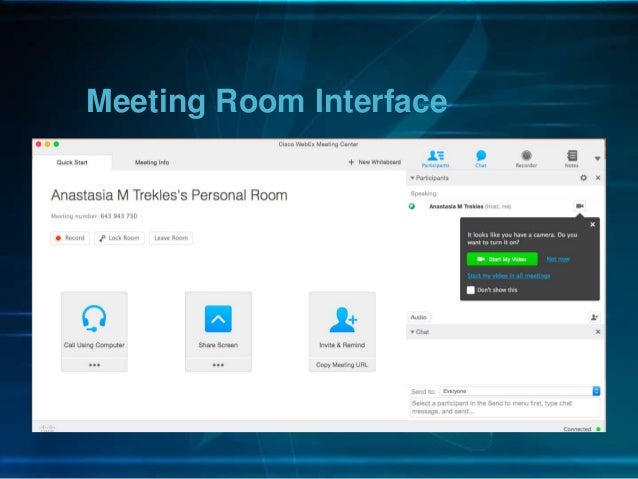Open the Send to Everyone dropdown
This screenshot has height=479, width=638.
point(520,391)
